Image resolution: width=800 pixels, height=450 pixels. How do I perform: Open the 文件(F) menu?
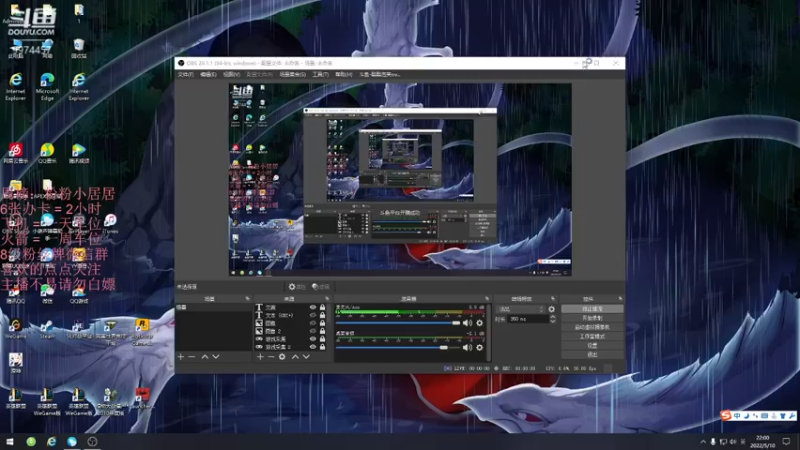(185, 74)
